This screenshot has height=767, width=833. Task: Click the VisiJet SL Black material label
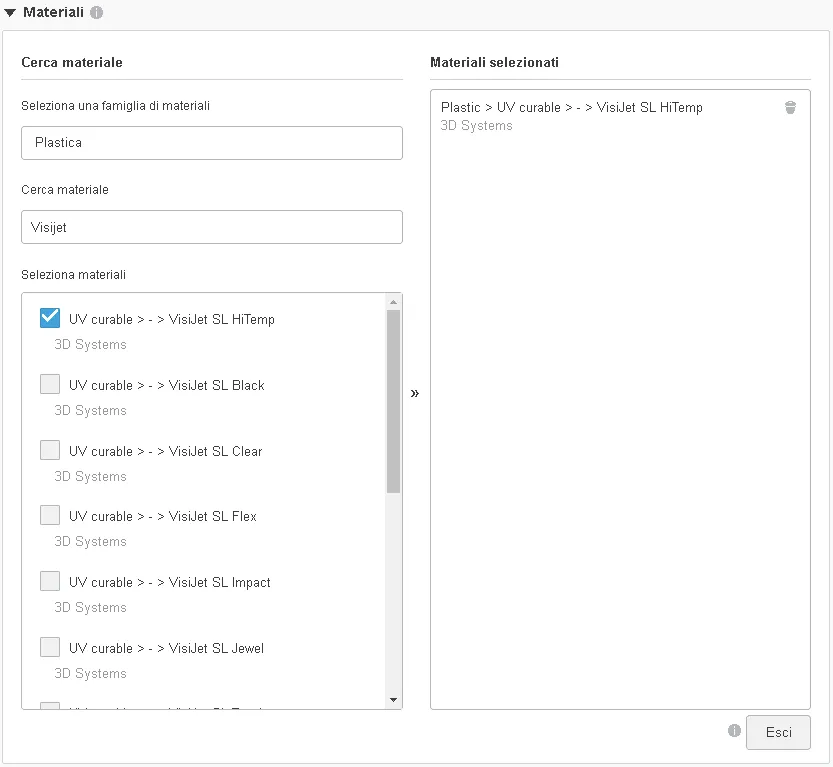click(x=166, y=385)
